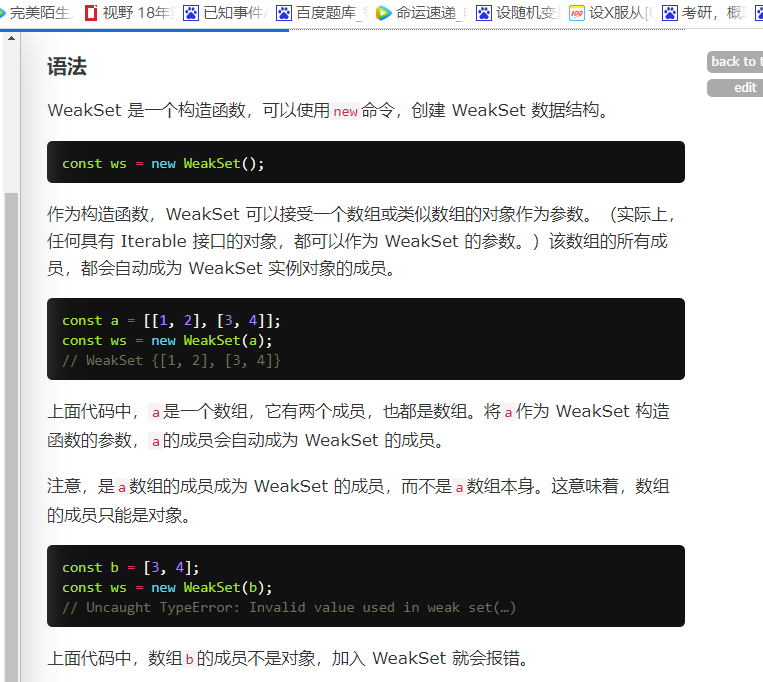Click code line 'const ws = new WeakSet();'
The height and width of the screenshot is (682, 763).
pos(163,163)
